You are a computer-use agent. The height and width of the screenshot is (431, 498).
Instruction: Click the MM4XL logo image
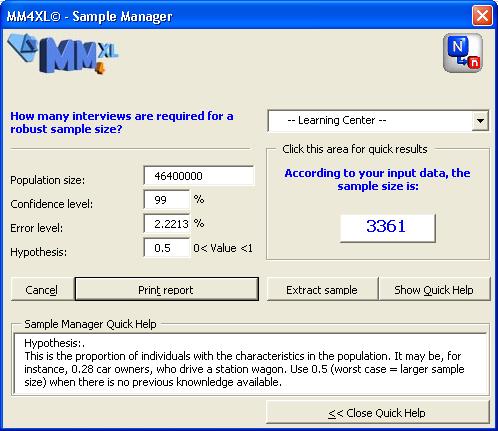[63, 53]
